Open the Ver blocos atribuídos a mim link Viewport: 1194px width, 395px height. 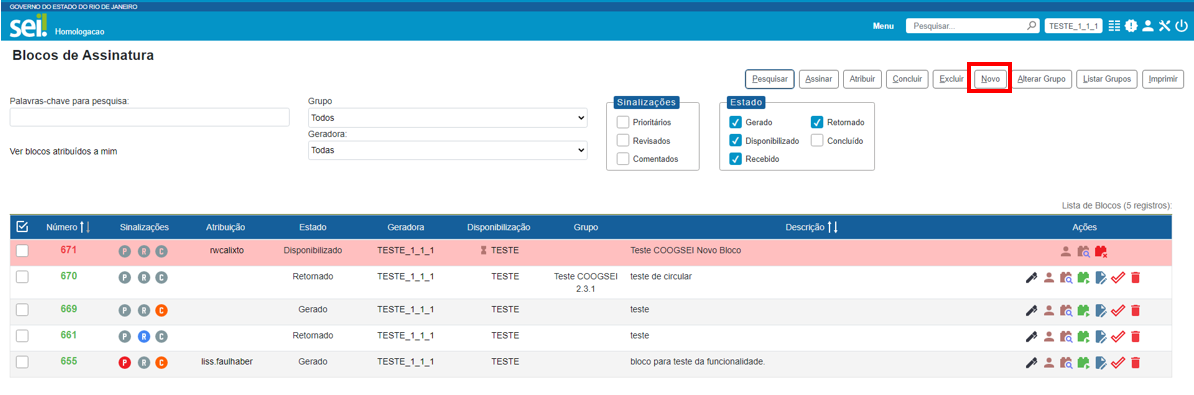63,151
